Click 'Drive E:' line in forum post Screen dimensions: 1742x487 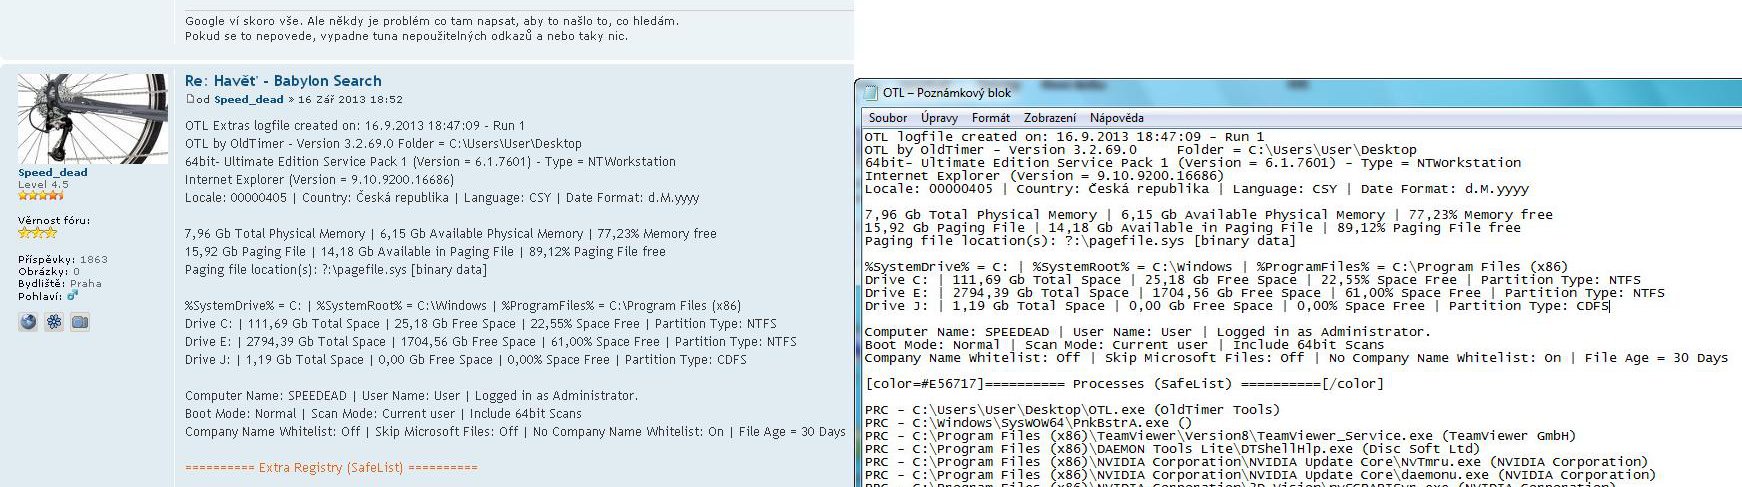pos(491,342)
